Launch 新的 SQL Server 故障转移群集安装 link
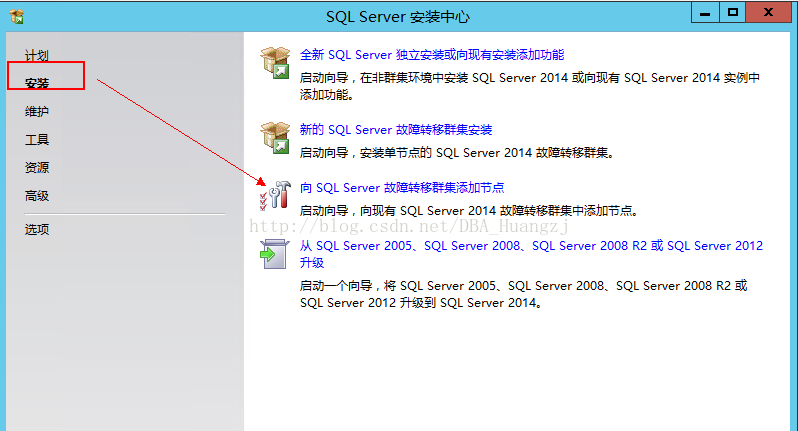Viewport: 798px width, 431px height. (396, 130)
